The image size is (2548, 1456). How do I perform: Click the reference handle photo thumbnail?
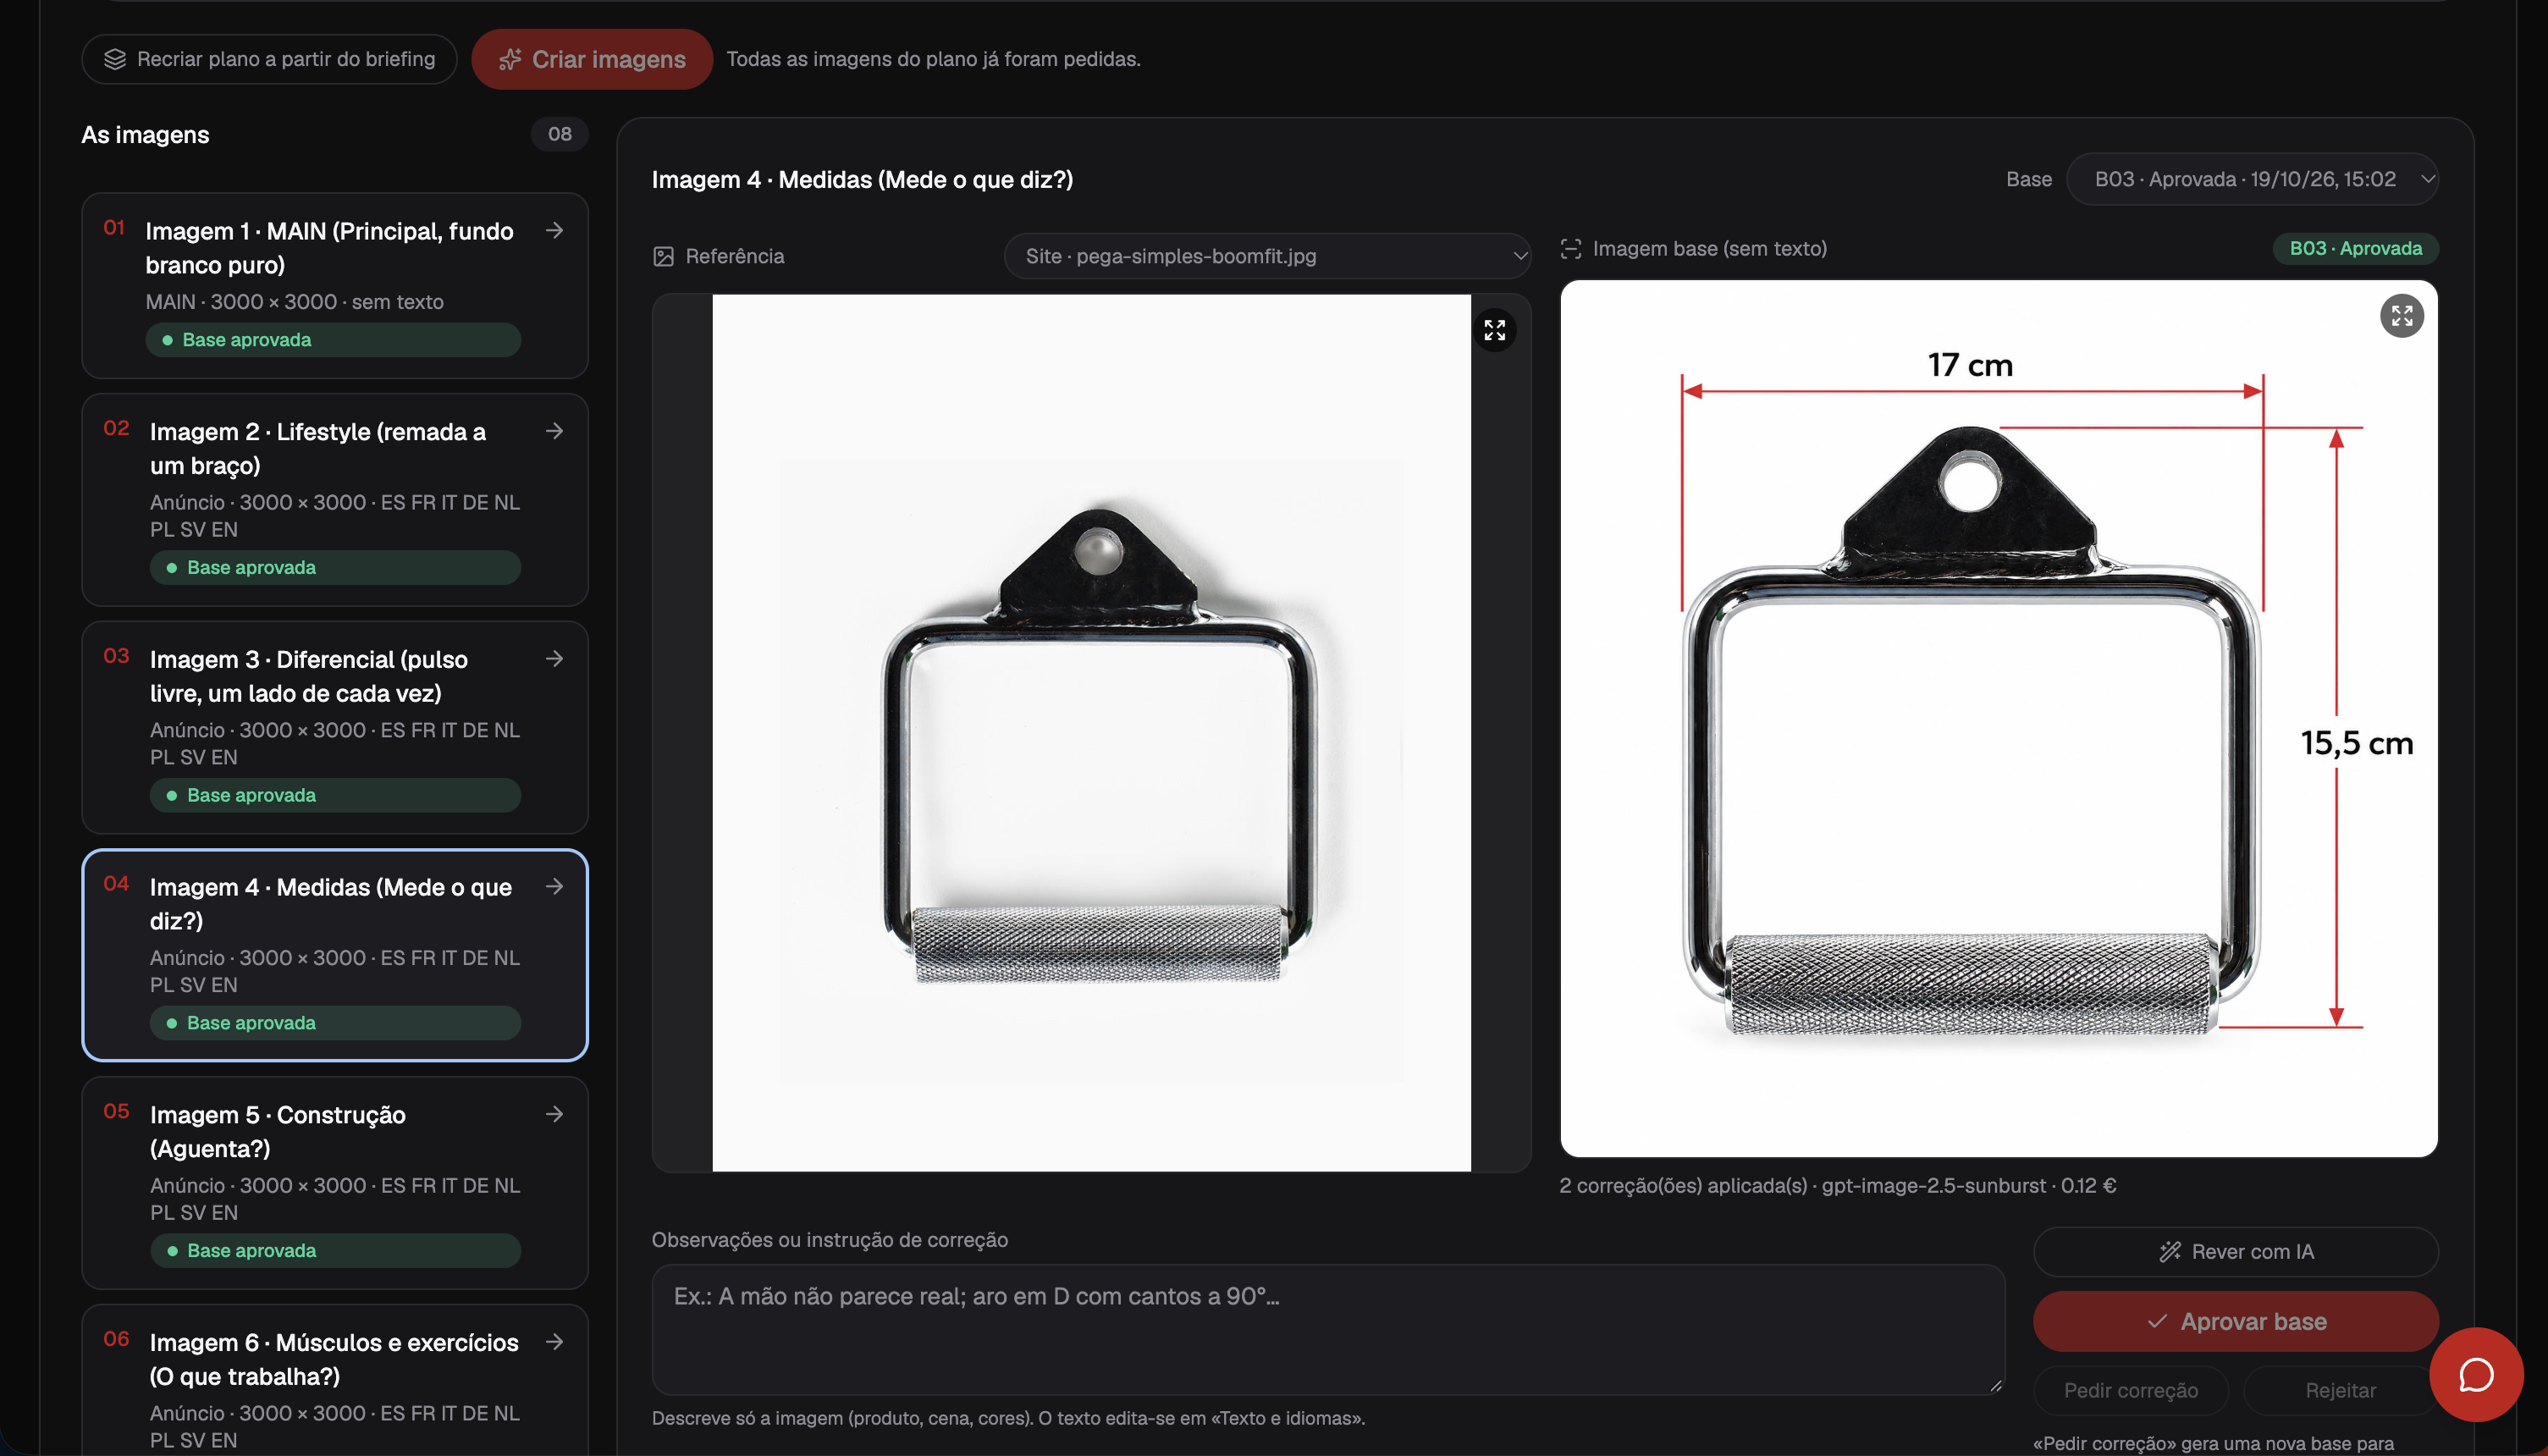(x=1091, y=733)
